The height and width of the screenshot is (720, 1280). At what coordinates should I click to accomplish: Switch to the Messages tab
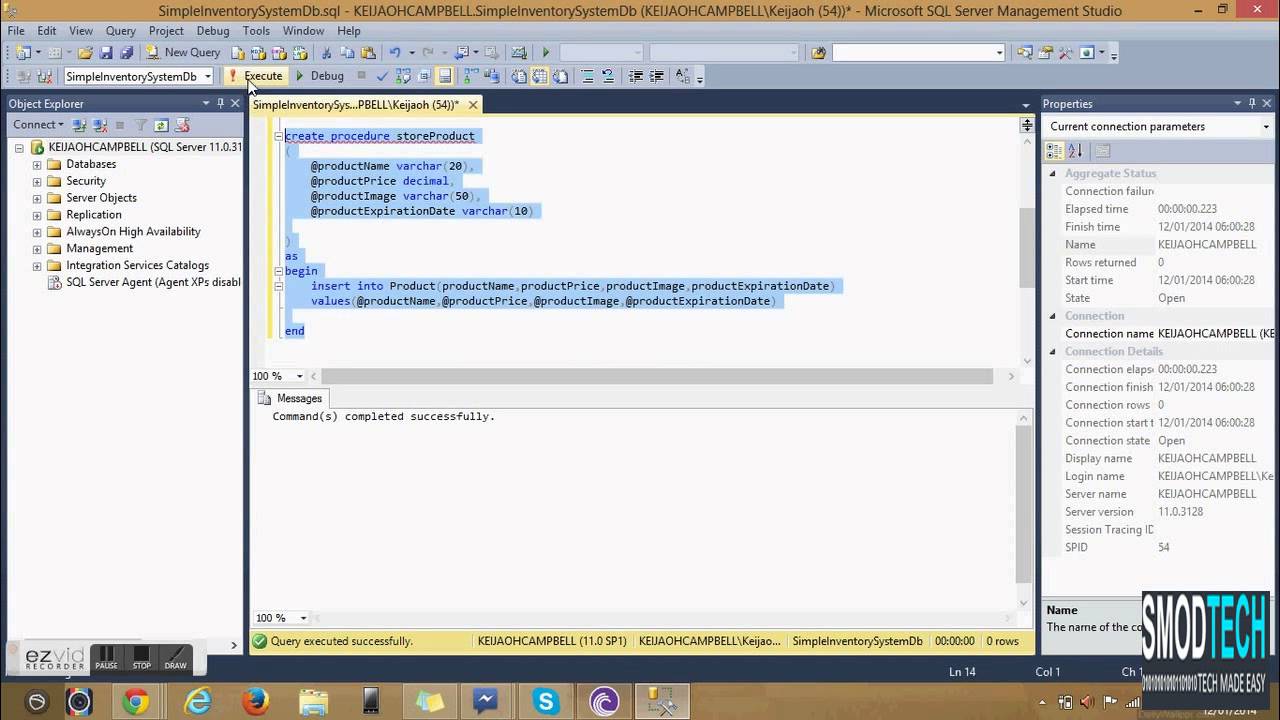(x=290, y=398)
